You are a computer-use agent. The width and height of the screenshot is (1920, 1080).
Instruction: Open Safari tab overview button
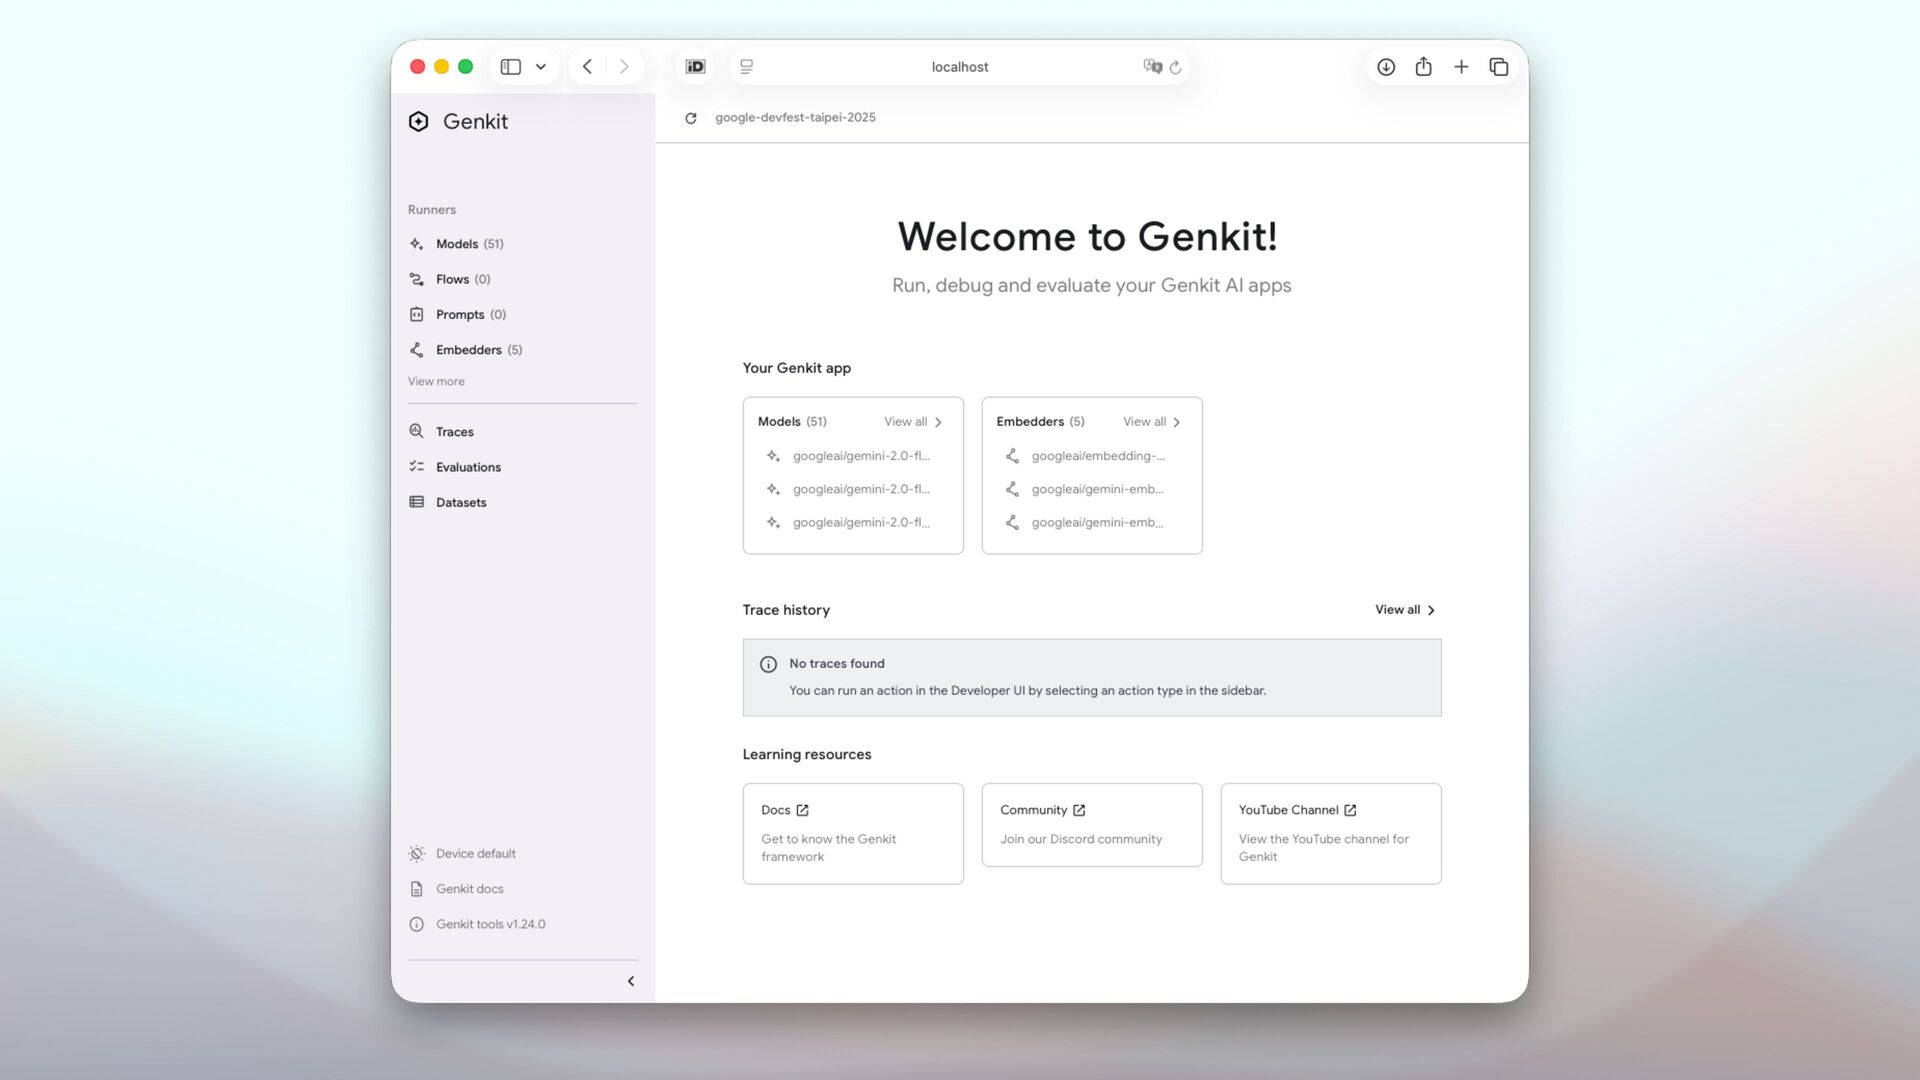click(x=1498, y=67)
